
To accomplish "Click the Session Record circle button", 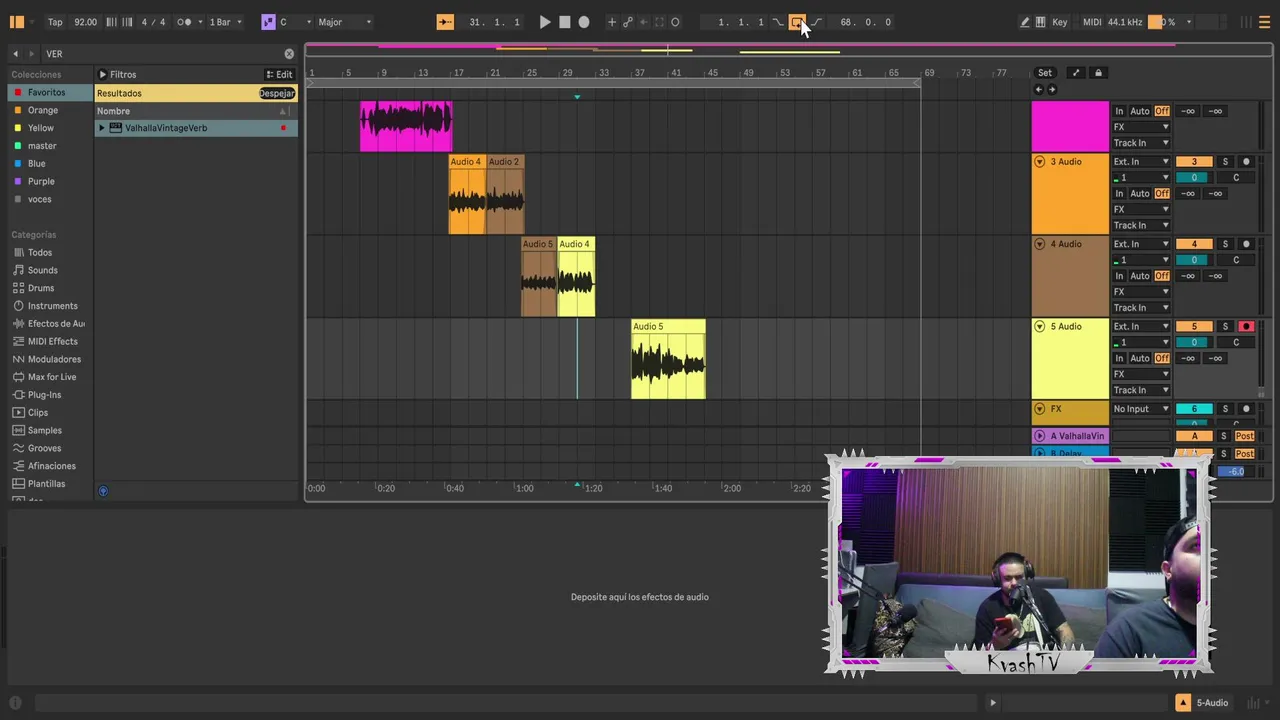I will [x=675, y=22].
